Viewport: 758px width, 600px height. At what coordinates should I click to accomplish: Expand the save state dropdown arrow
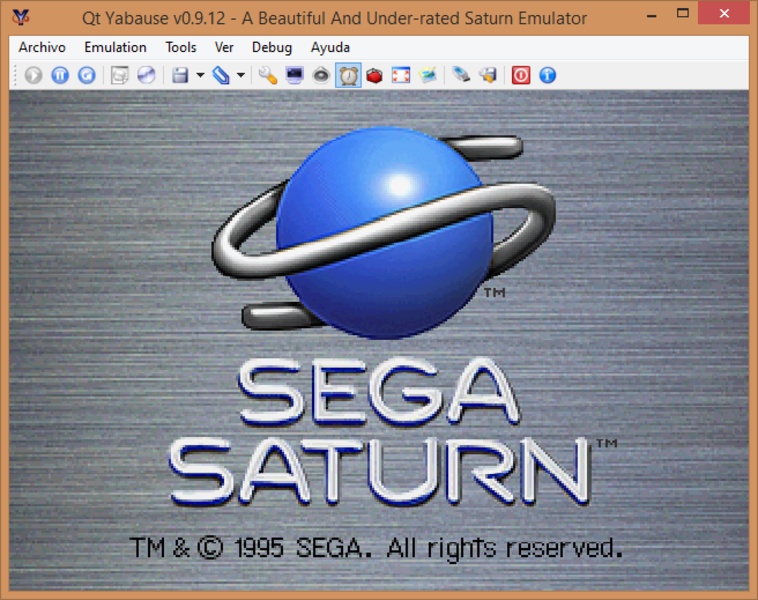(x=200, y=76)
